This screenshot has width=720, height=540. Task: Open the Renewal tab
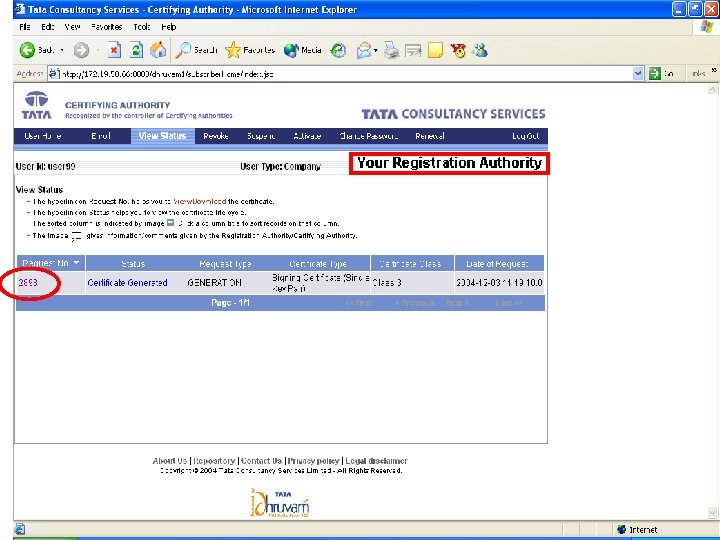[430, 136]
